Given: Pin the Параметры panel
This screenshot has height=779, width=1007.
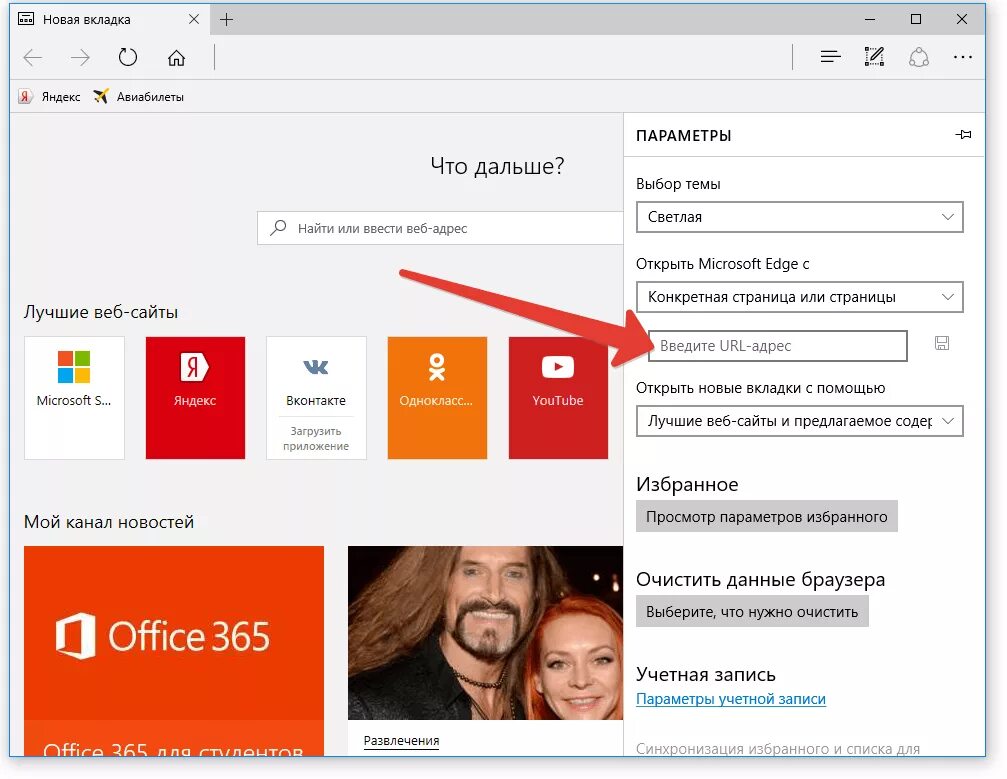Looking at the screenshot, I should click(x=963, y=135).
